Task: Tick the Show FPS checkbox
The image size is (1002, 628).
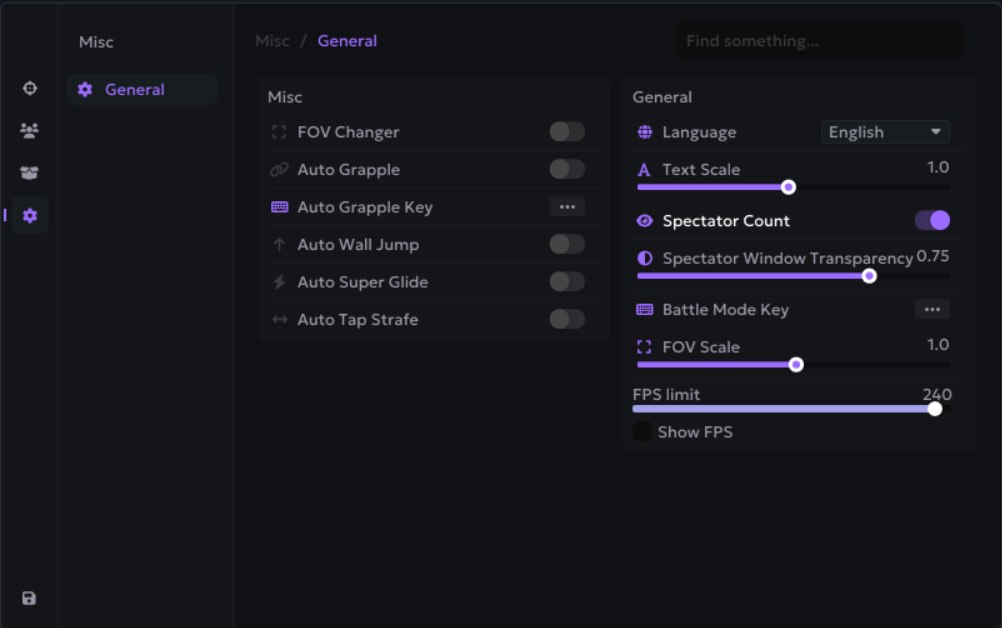Action: (642, 432)
